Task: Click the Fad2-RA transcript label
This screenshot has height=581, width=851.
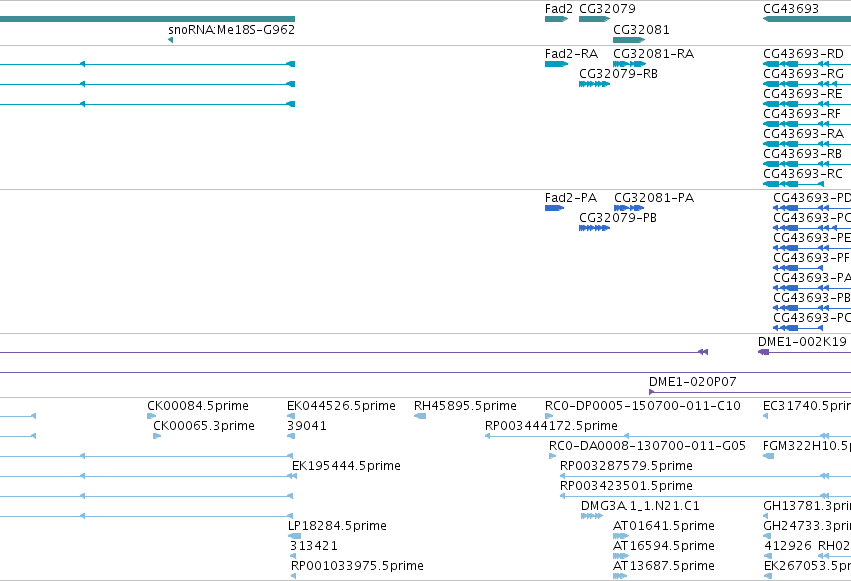Action: coord(571,54)
